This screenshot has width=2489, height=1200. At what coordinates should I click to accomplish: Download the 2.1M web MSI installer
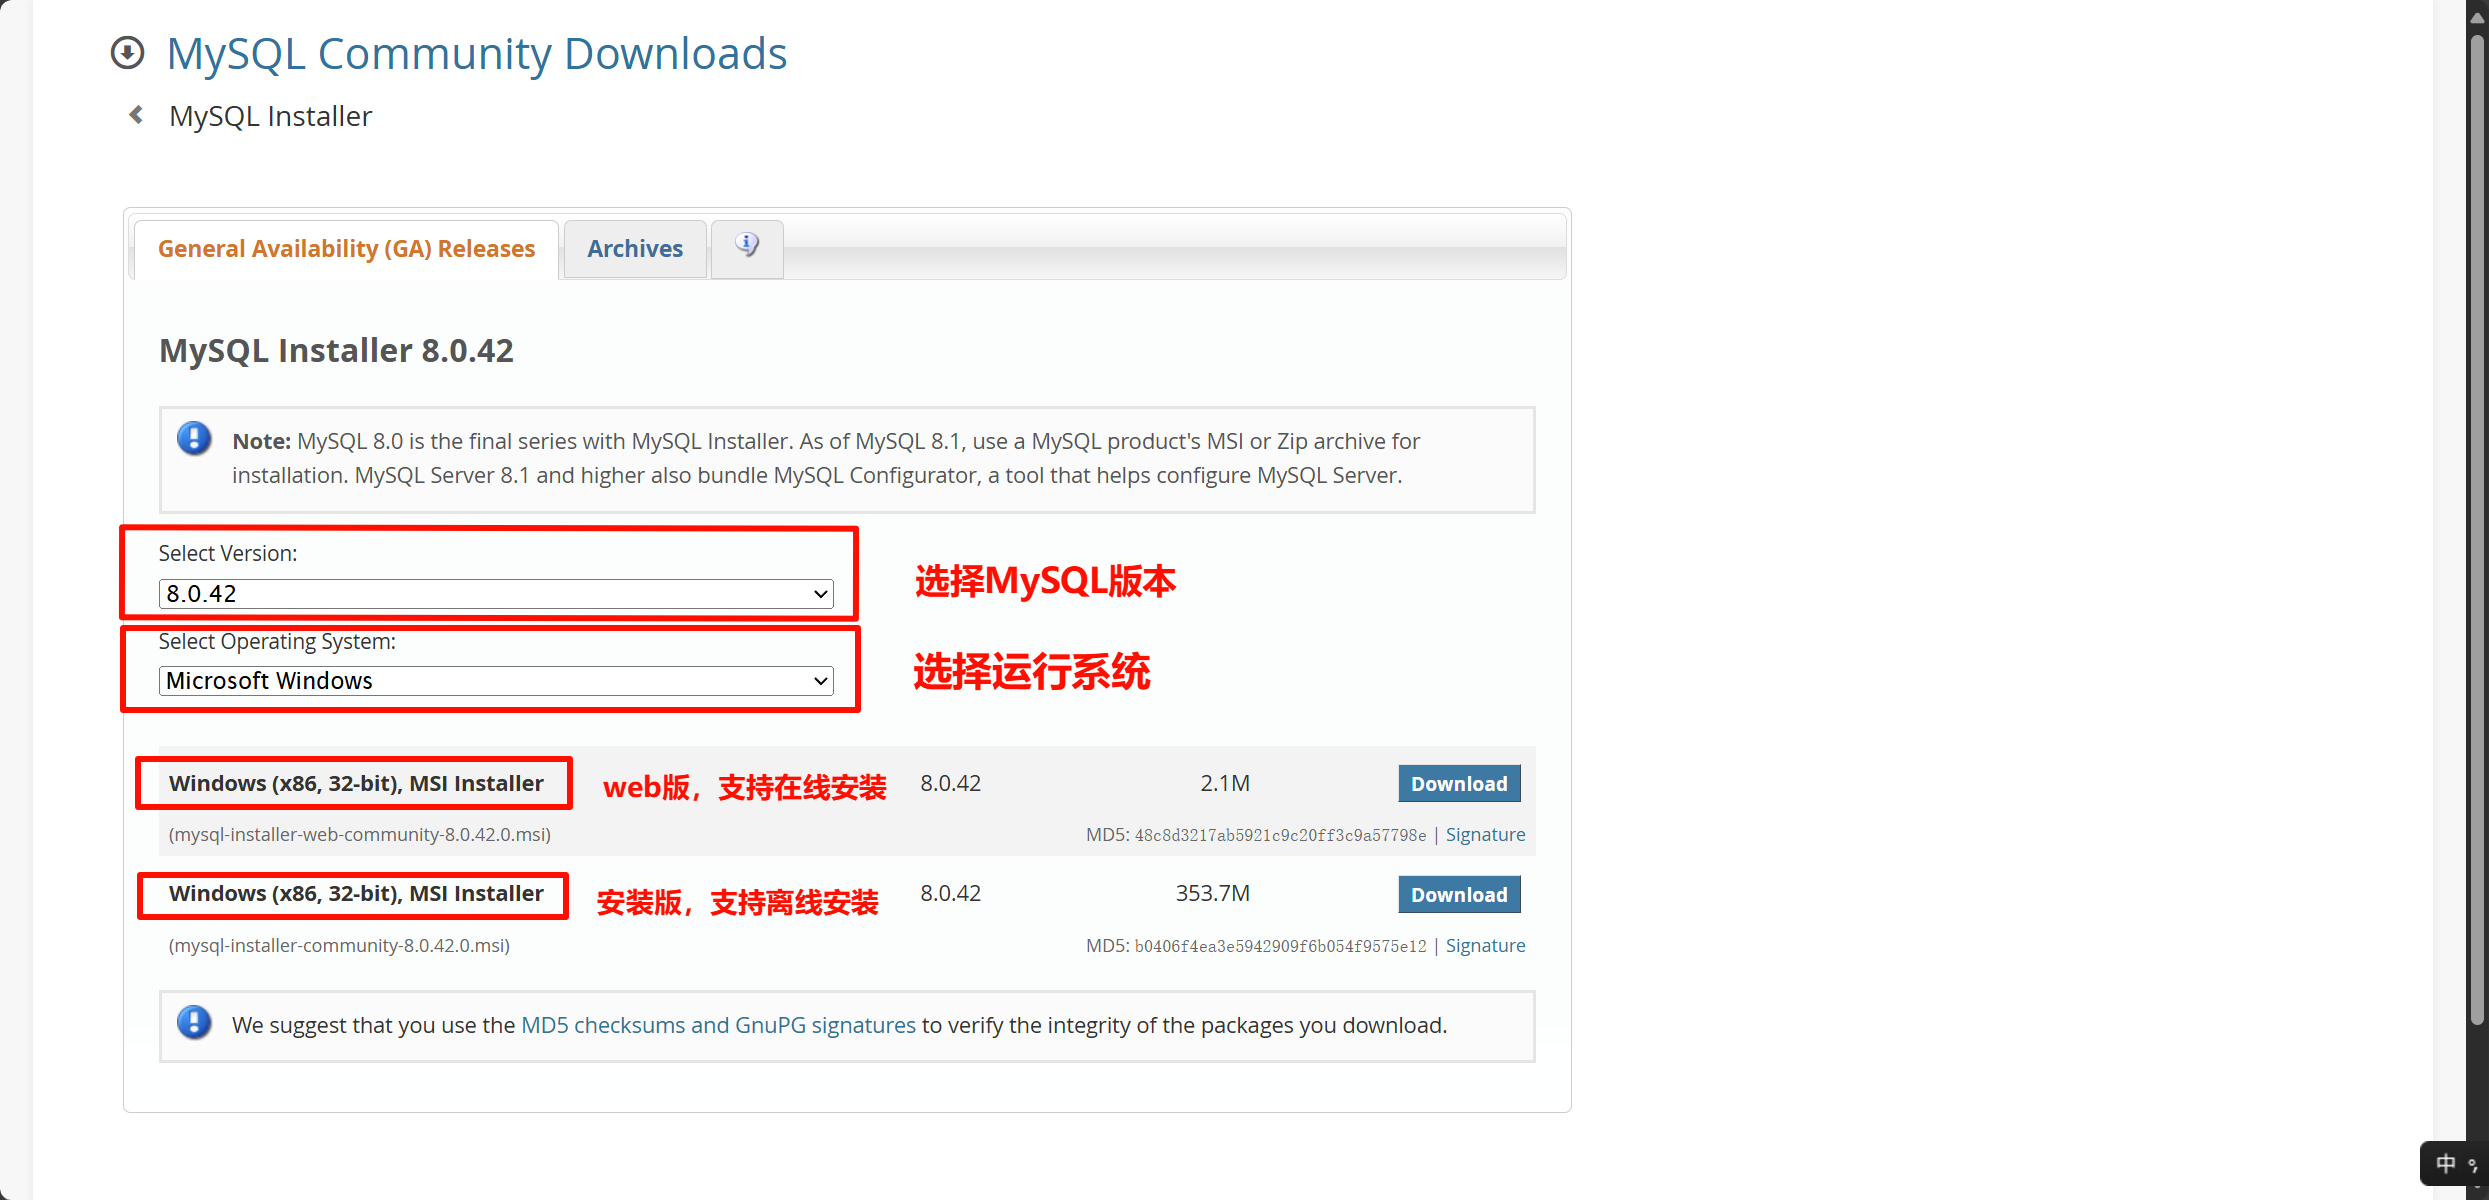[1458, 784]
